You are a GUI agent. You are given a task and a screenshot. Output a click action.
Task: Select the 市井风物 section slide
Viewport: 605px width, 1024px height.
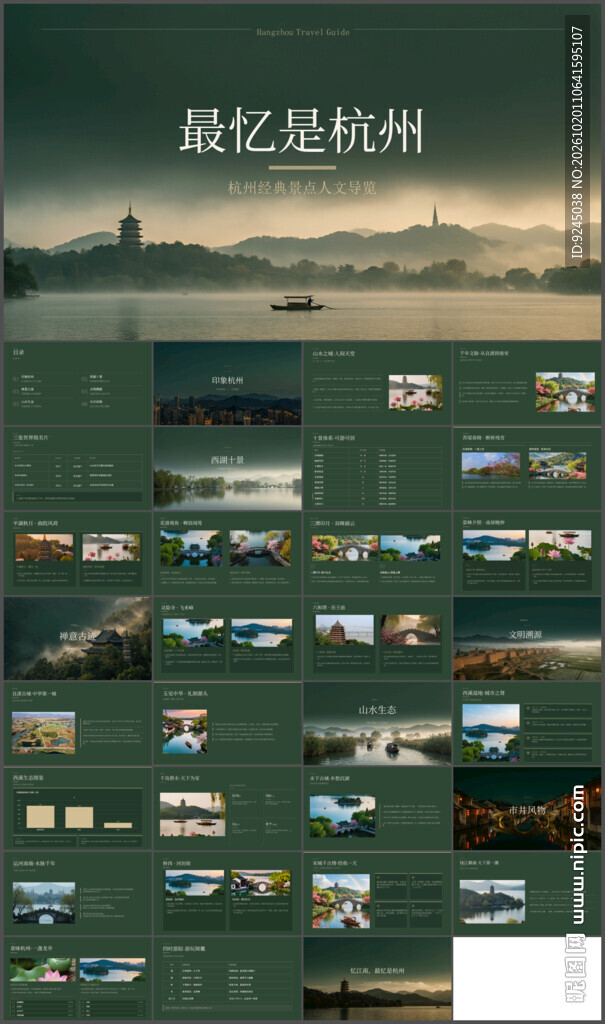pos(527,808)
